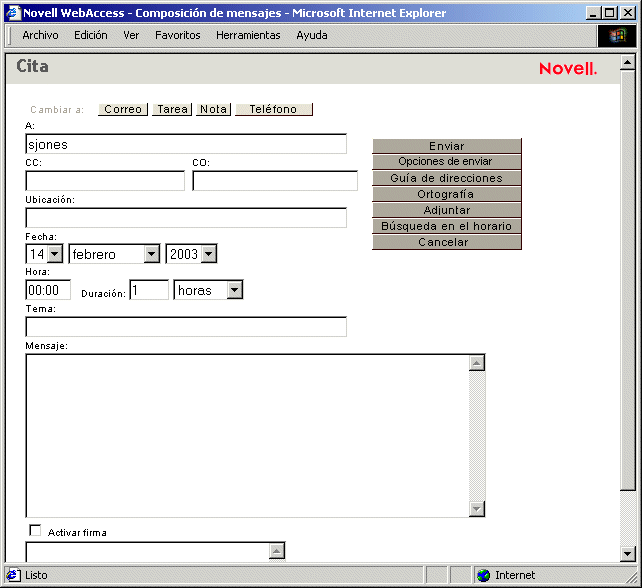Open the Ver menu
Viewport: 642px width, 588px height.
[131, 35]
